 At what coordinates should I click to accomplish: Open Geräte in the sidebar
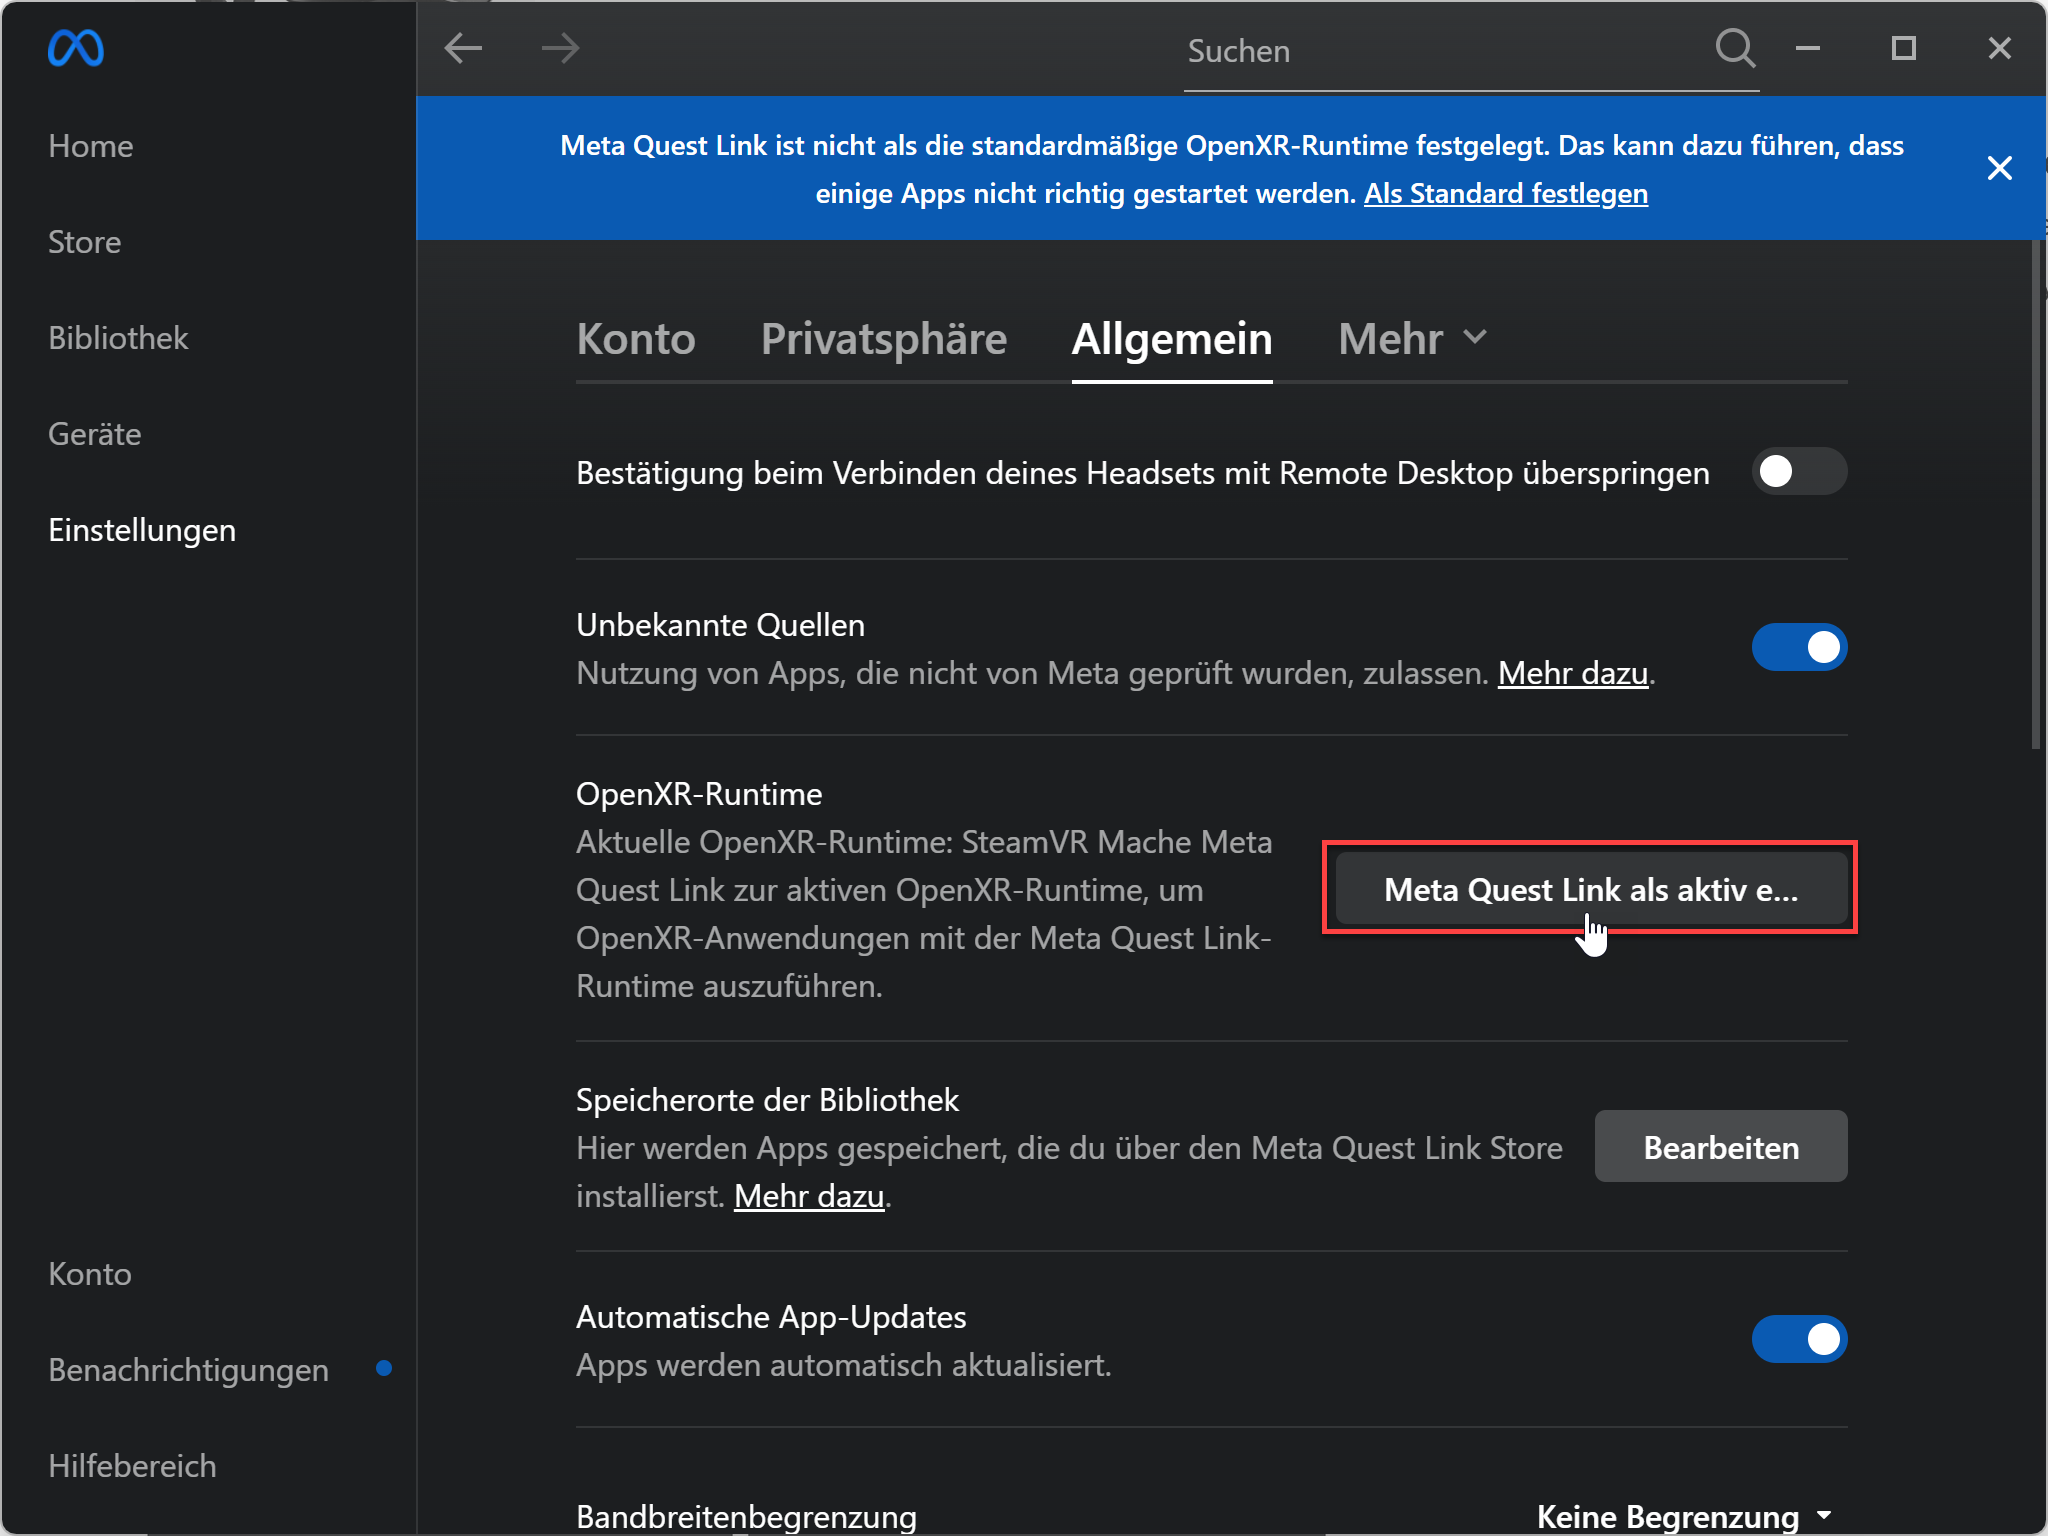click(95, 434)
